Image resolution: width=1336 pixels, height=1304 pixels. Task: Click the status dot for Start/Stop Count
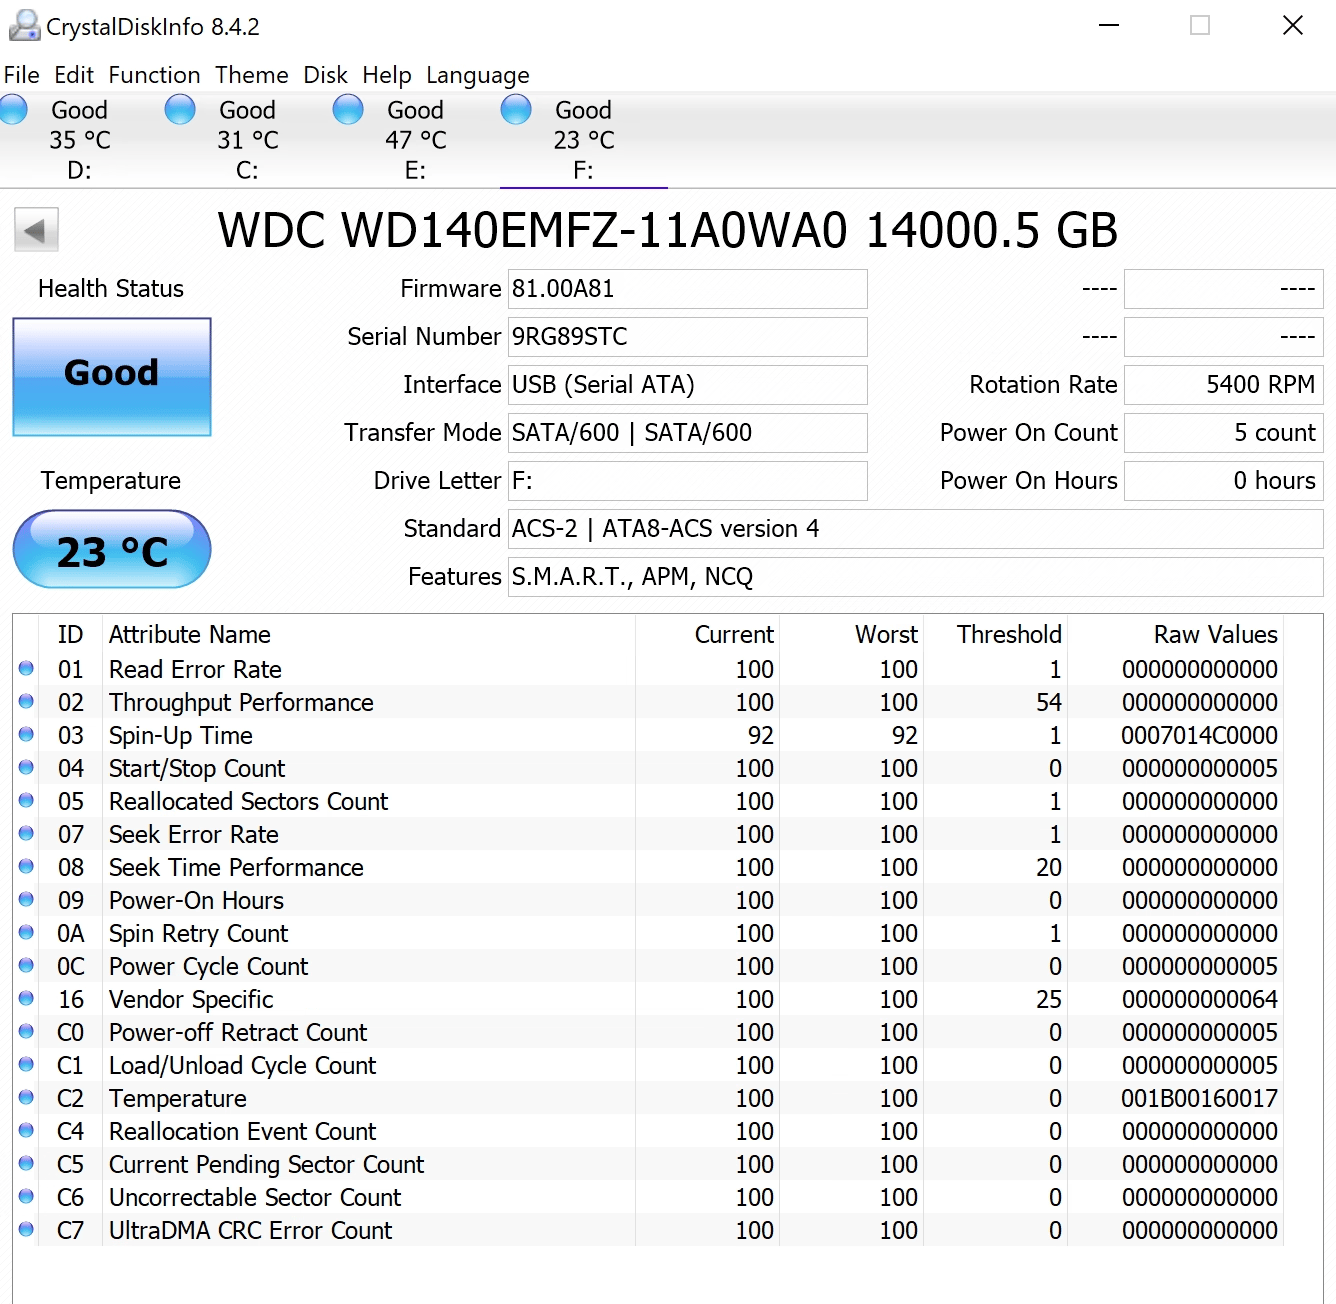26,767
